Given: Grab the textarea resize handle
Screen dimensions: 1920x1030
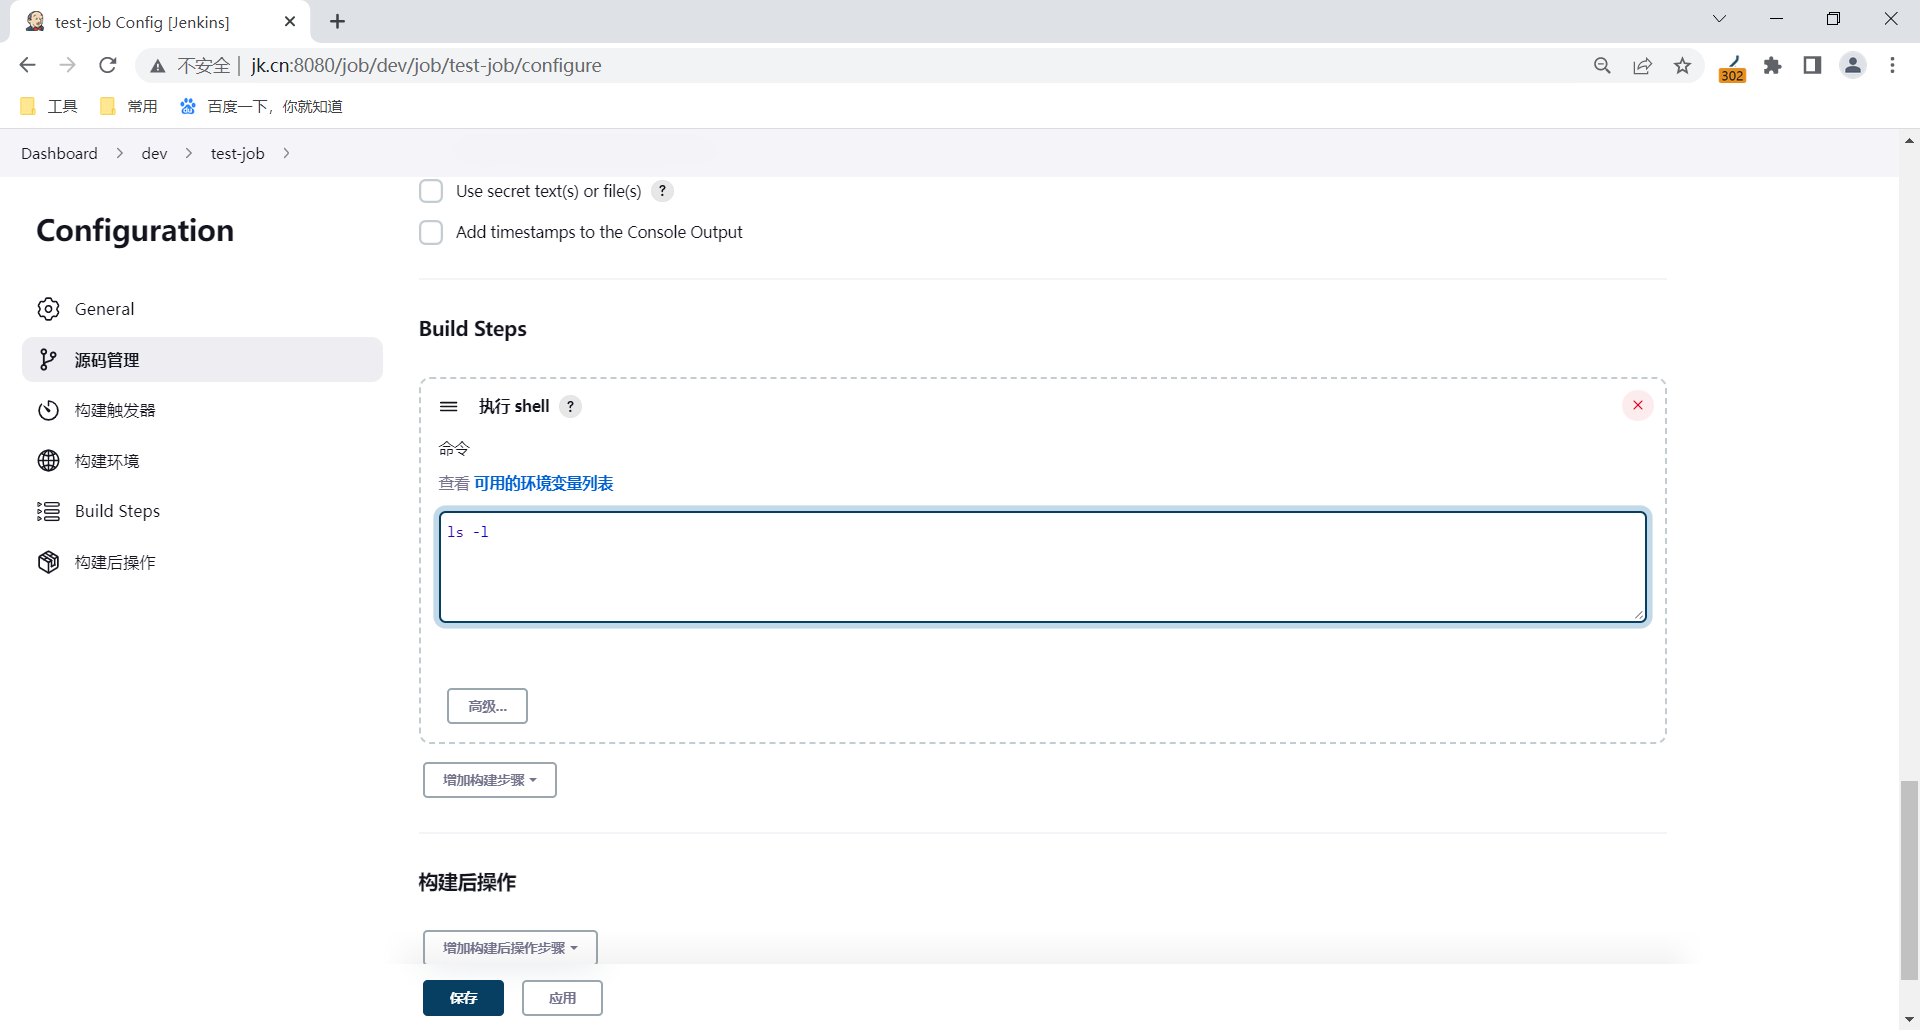Looking at the screenshot, I should (1639, 615).
